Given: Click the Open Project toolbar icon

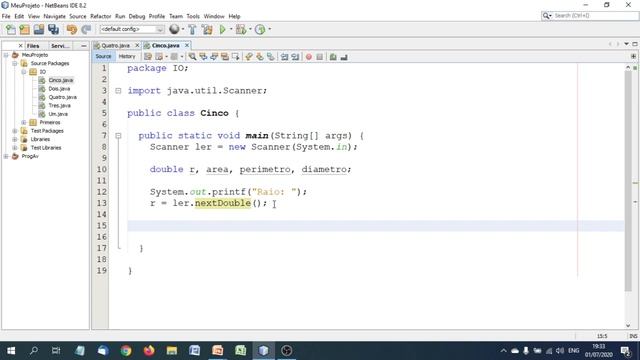Looking at the screenshot, I should [39, 29].
